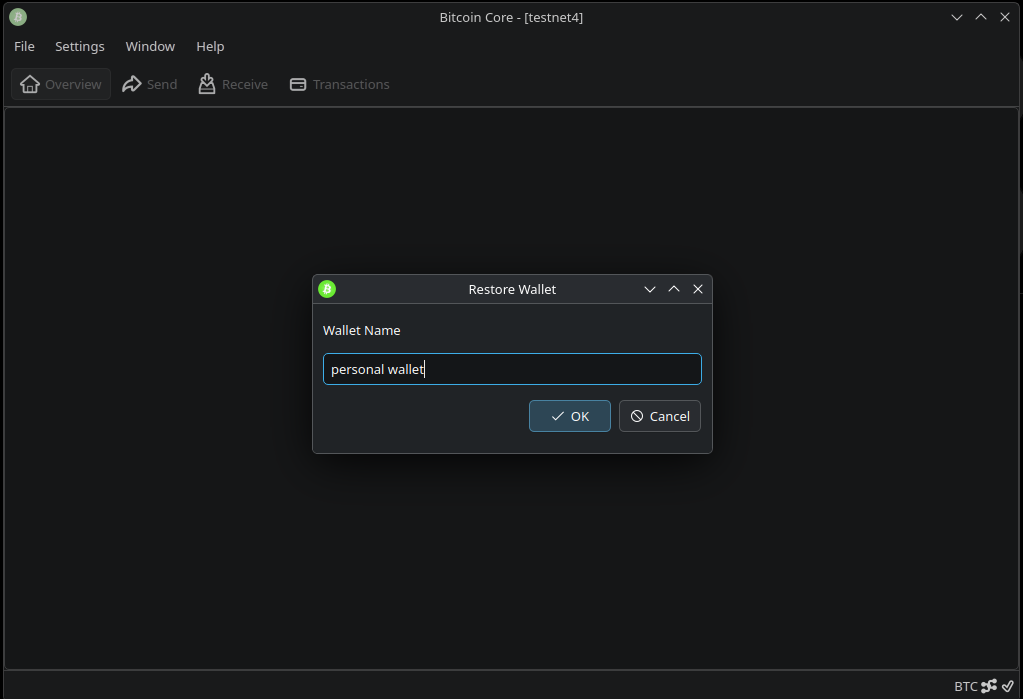Open the File menu
The image size is (1023, 699).
click(x=24, y=46)
